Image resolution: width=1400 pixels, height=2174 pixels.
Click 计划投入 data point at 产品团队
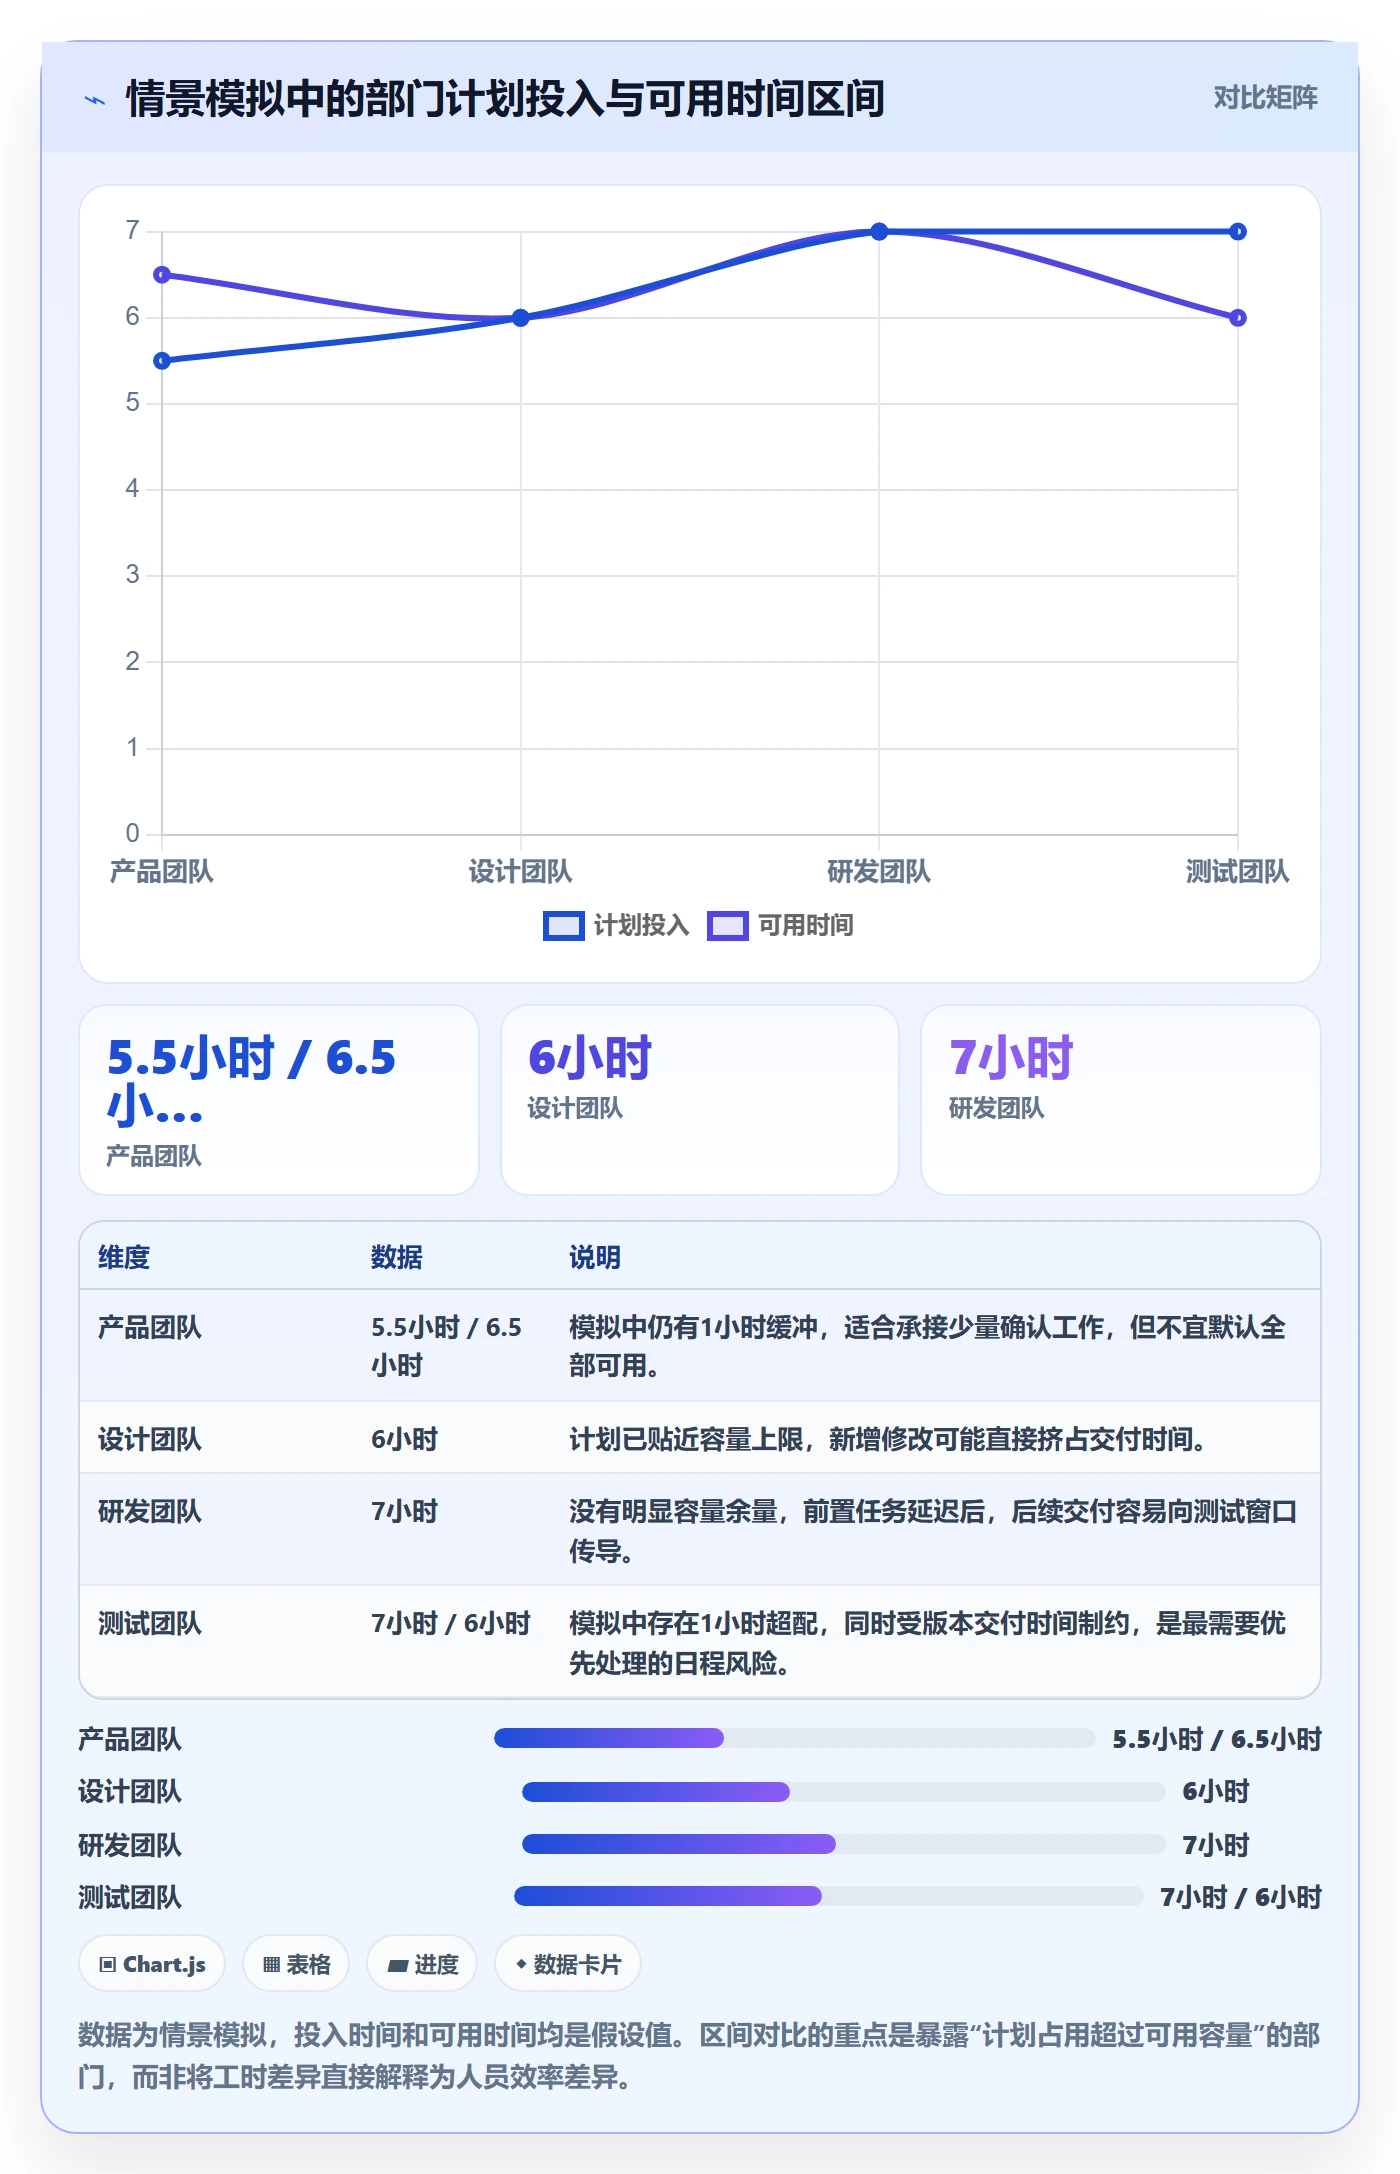(162, 361)
